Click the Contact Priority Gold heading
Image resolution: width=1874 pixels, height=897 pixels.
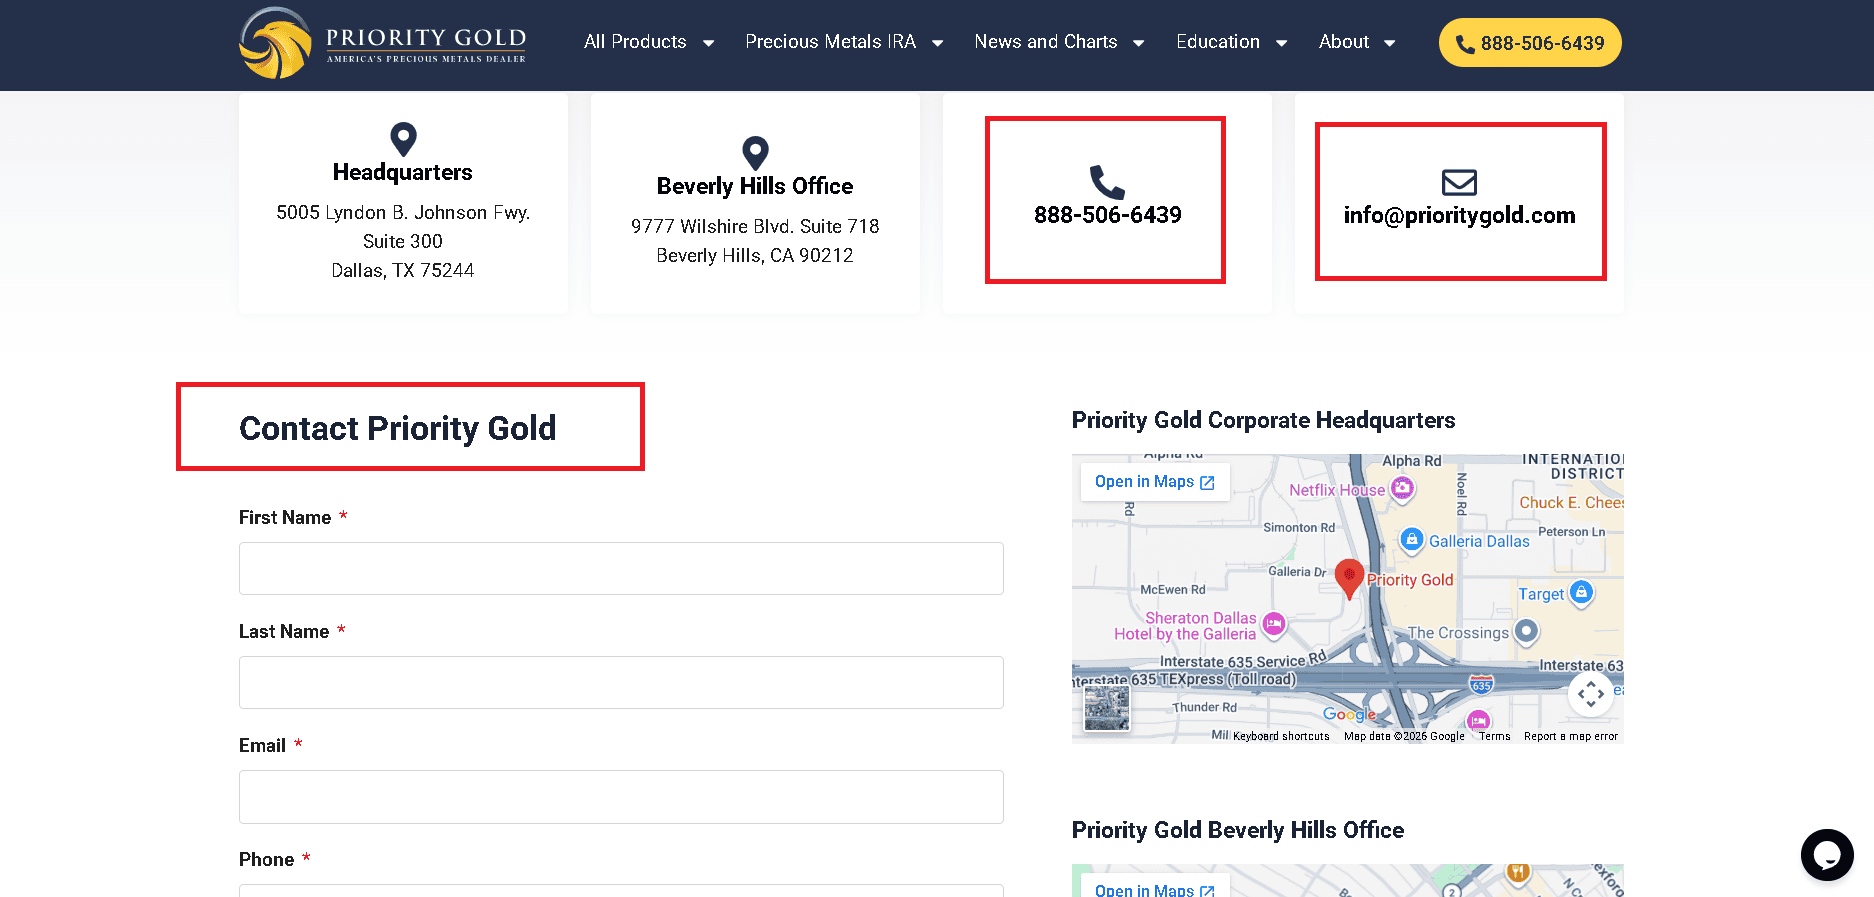[x=397, y=428]
